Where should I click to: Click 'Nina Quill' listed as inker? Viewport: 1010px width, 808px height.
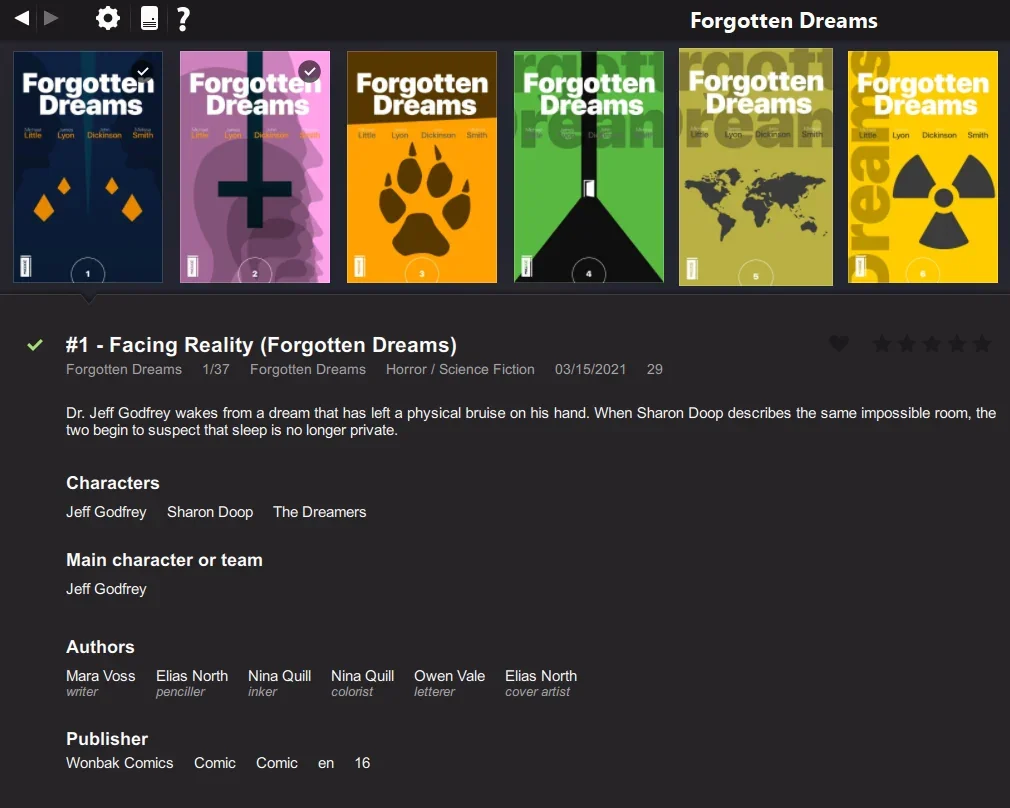point(280,676)
